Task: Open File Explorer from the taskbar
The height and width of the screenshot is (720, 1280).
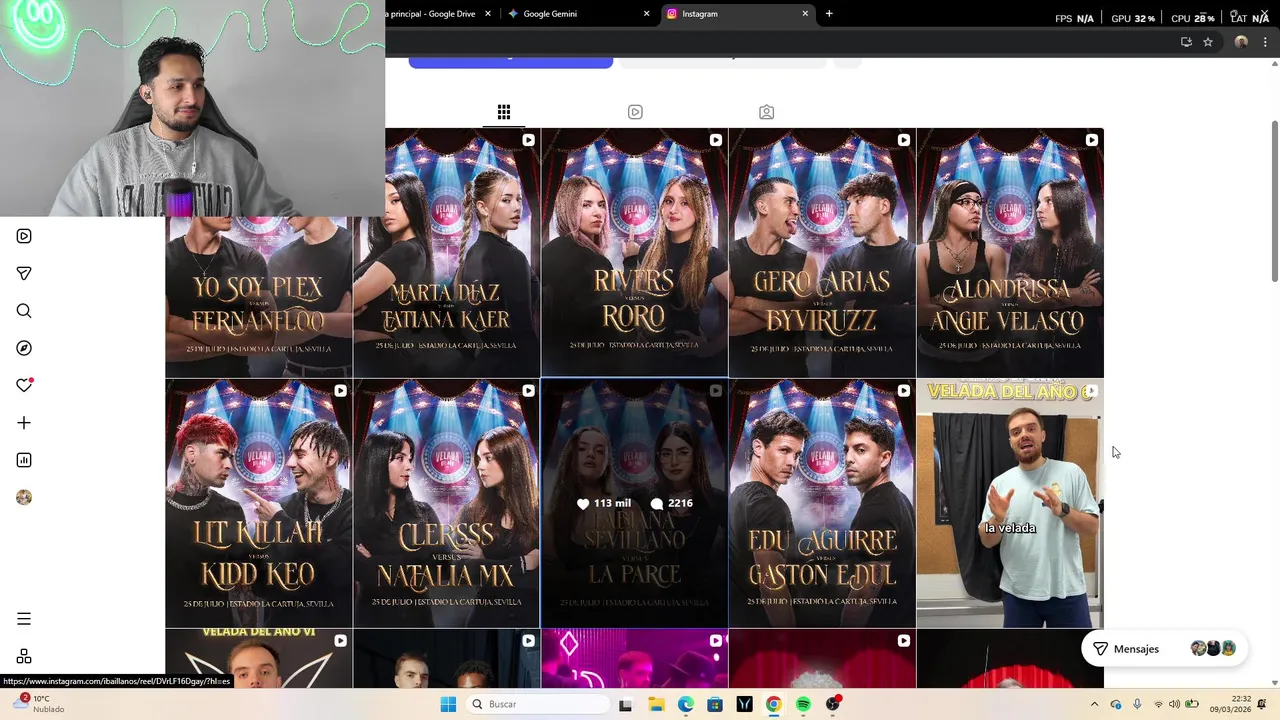Action: coord(656,705)
